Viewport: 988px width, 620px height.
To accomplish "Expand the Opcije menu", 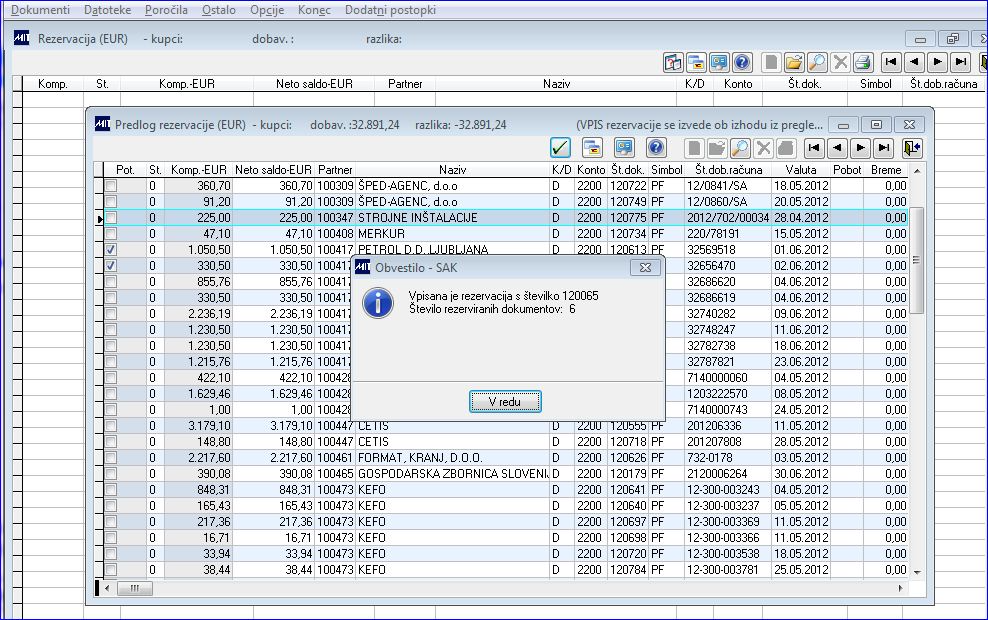I will pos(267,9).
